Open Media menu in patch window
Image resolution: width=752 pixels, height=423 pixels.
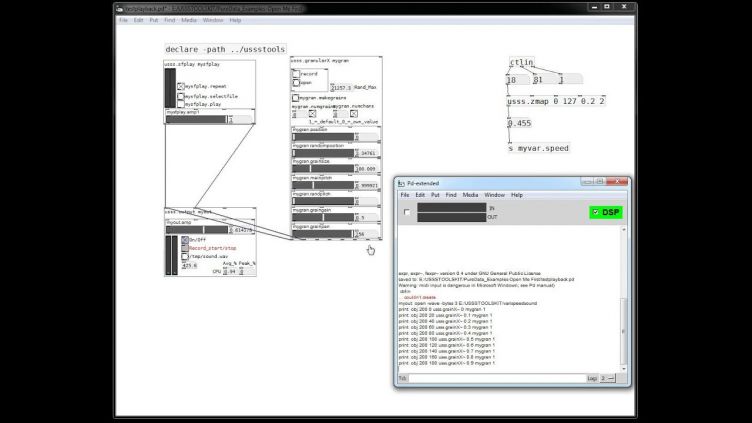click(x=188, y=20)
